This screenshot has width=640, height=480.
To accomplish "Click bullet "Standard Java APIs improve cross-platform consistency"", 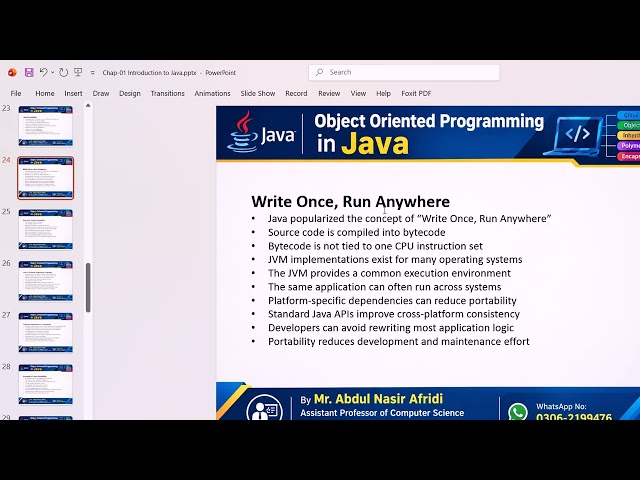I will coord(394,314).
